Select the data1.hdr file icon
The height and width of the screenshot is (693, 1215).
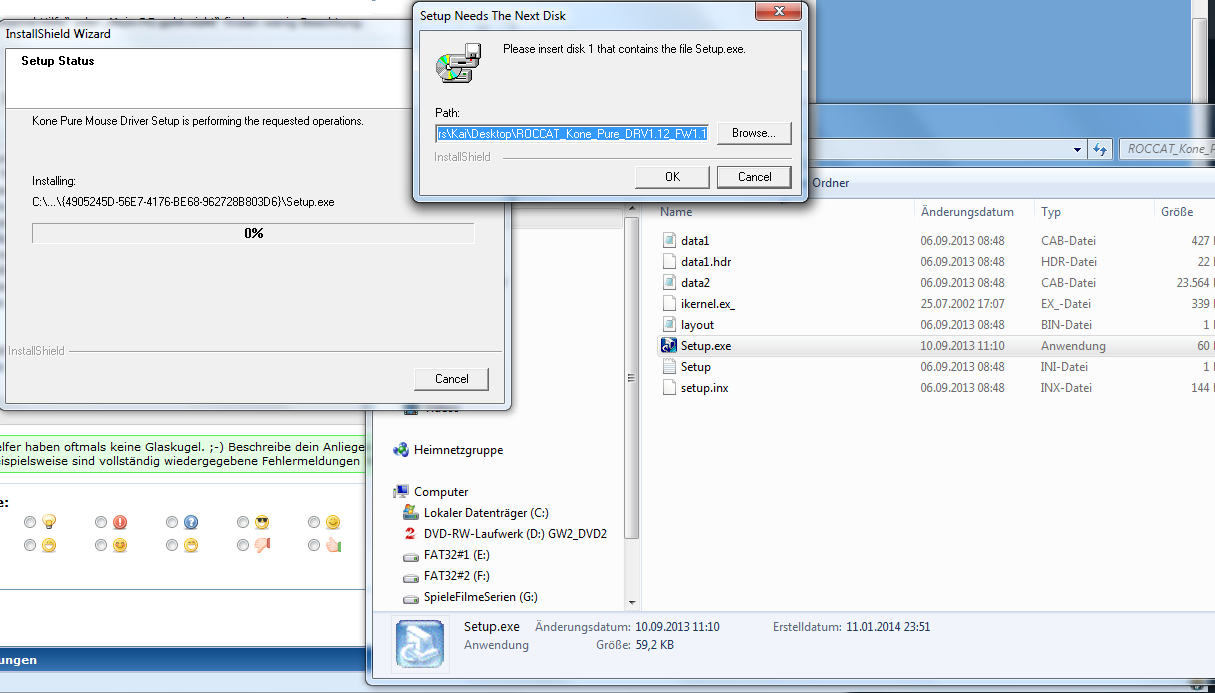click(671, 261)
